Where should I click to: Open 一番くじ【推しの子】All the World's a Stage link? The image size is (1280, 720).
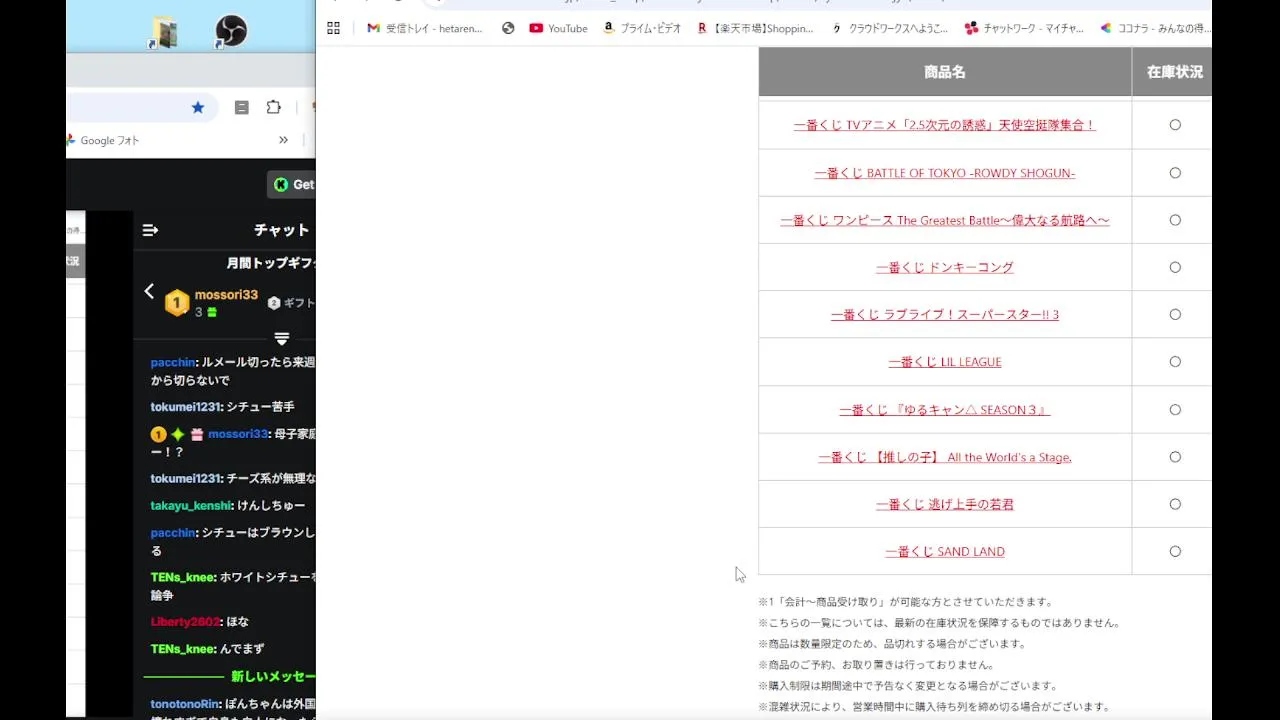pos(945,457)
